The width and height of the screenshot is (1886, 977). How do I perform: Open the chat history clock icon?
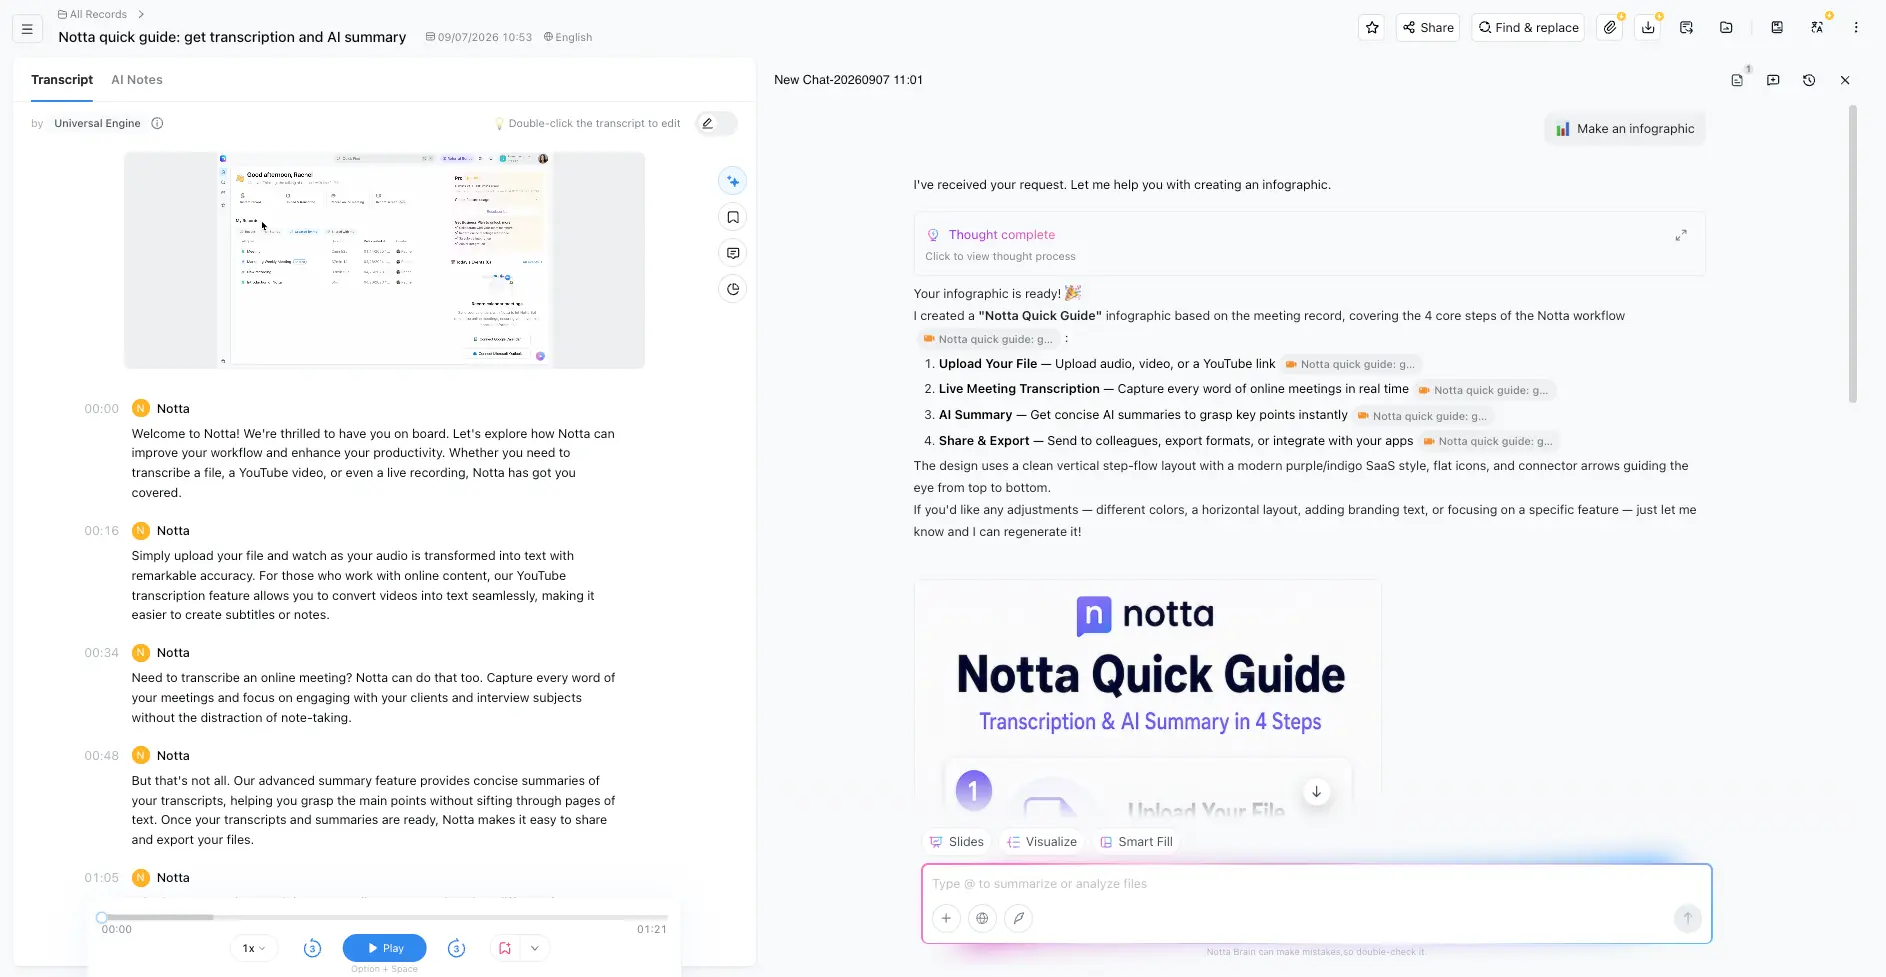1809,80
